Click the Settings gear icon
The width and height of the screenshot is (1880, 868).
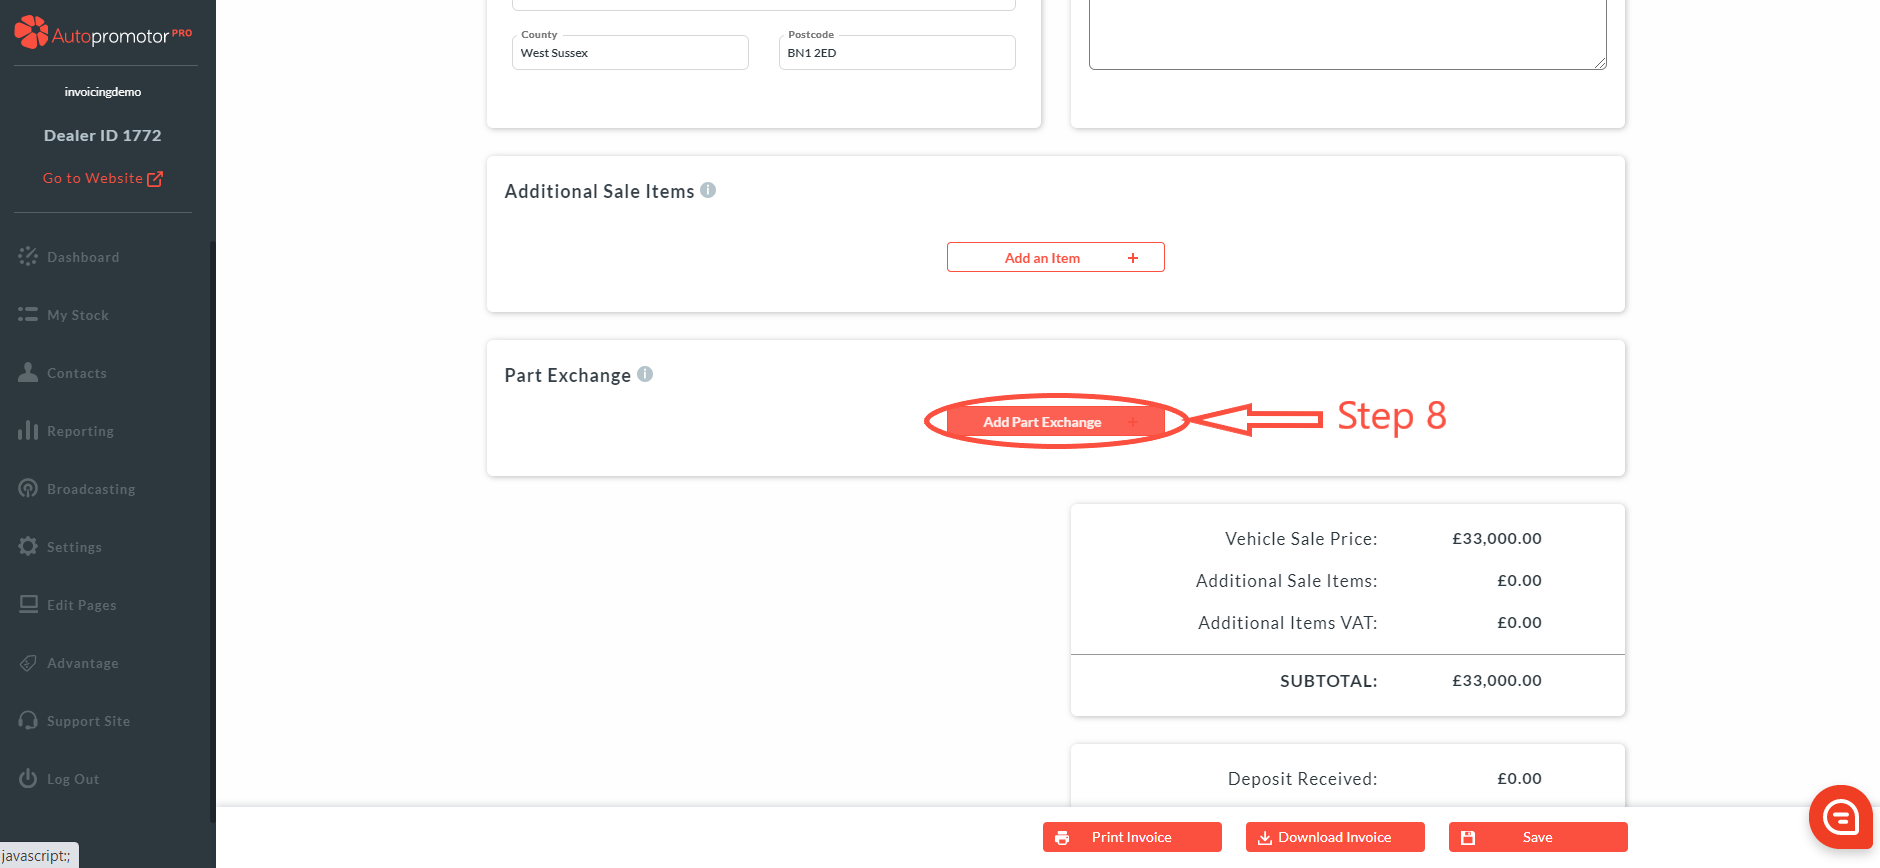pyautogui.click(x=28, y=546)
